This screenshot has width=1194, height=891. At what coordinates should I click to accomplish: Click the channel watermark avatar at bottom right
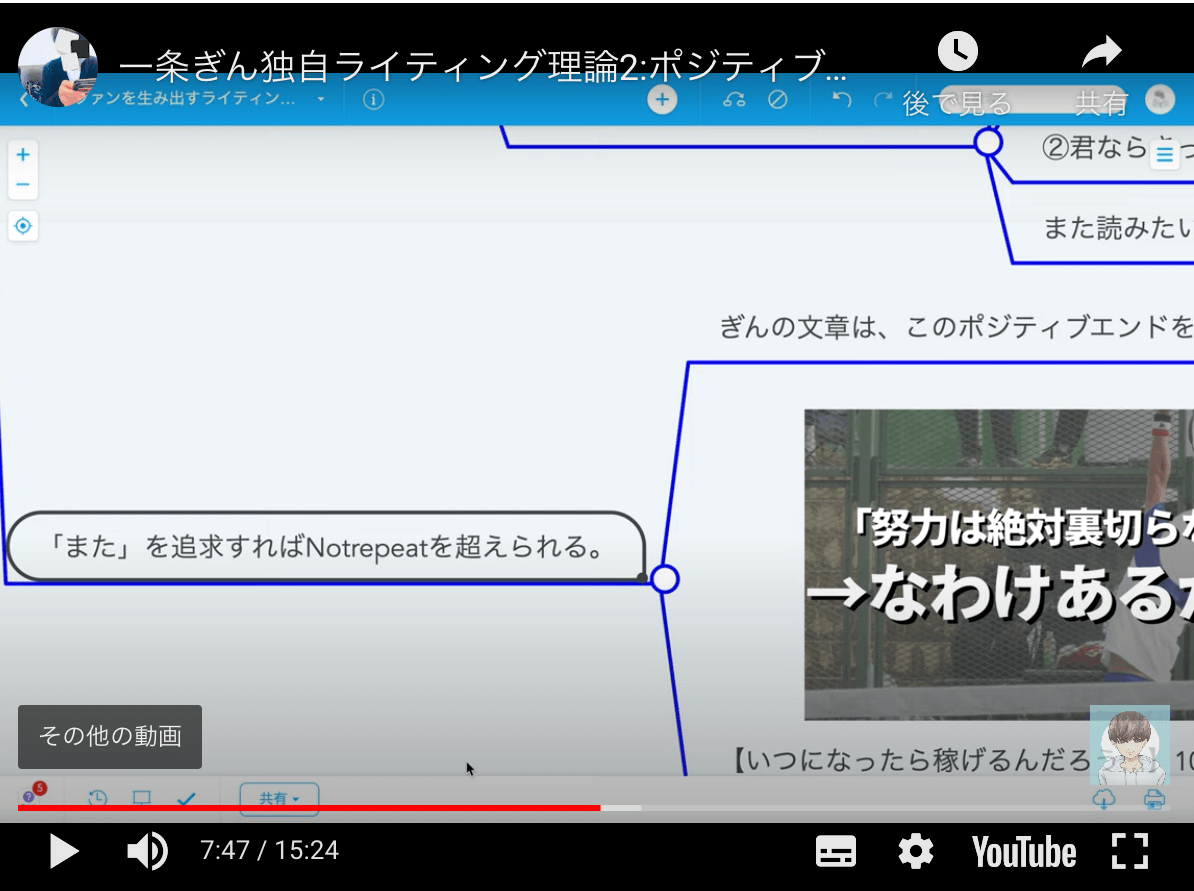click(x=1130, y=745)
